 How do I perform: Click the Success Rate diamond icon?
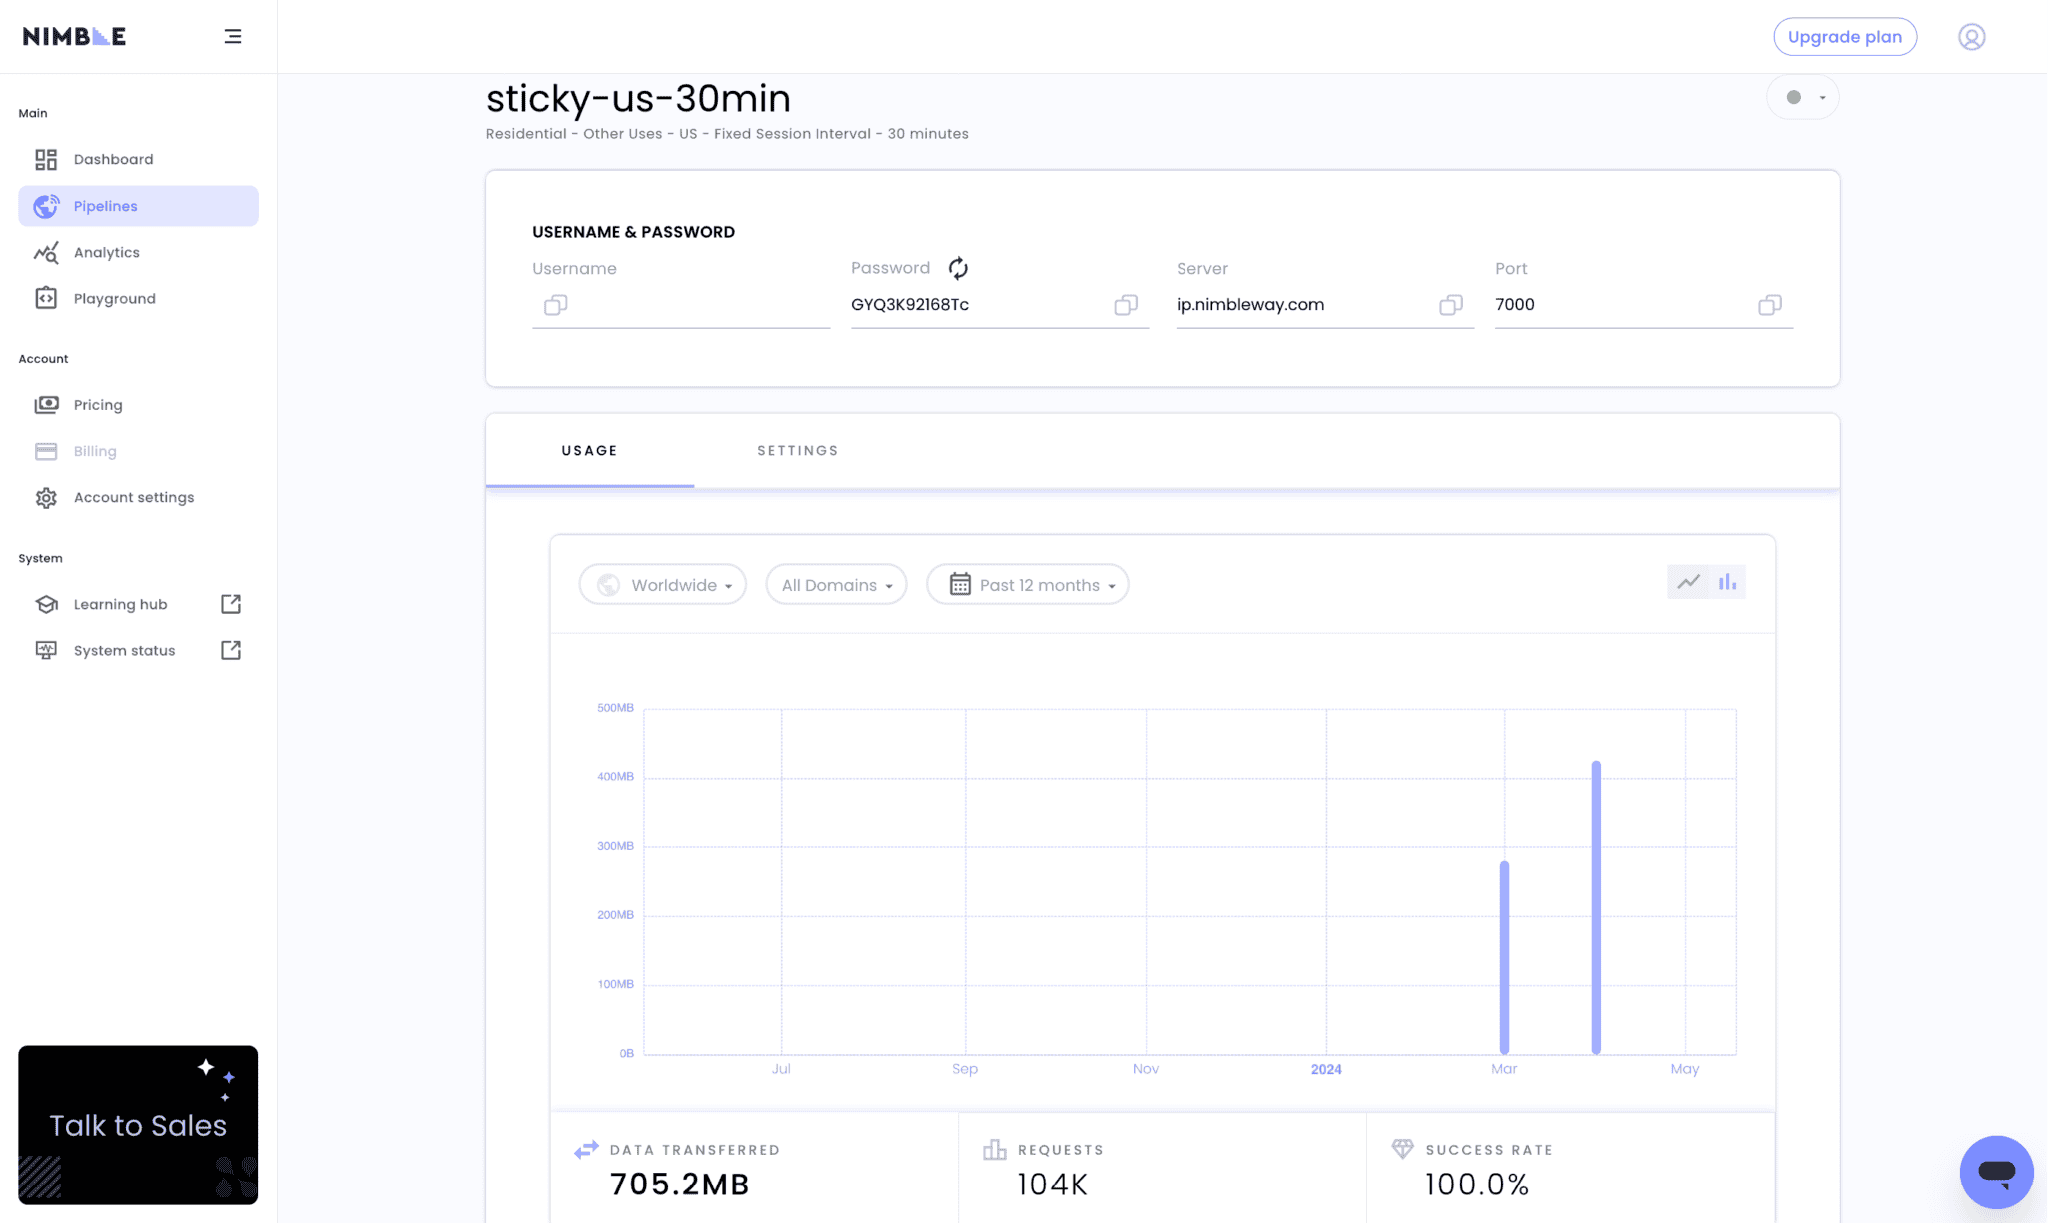(x=1403, y=1149)
